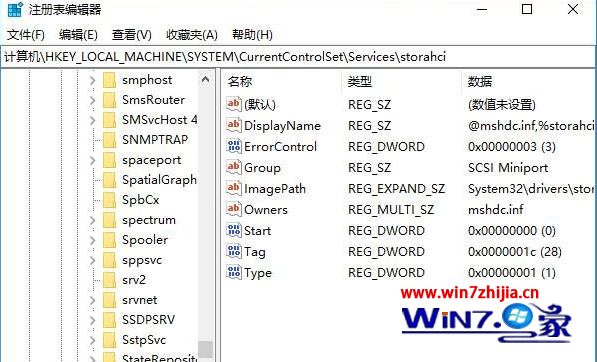
Task: Click the Group string value icon
Action: click(234, 167)
